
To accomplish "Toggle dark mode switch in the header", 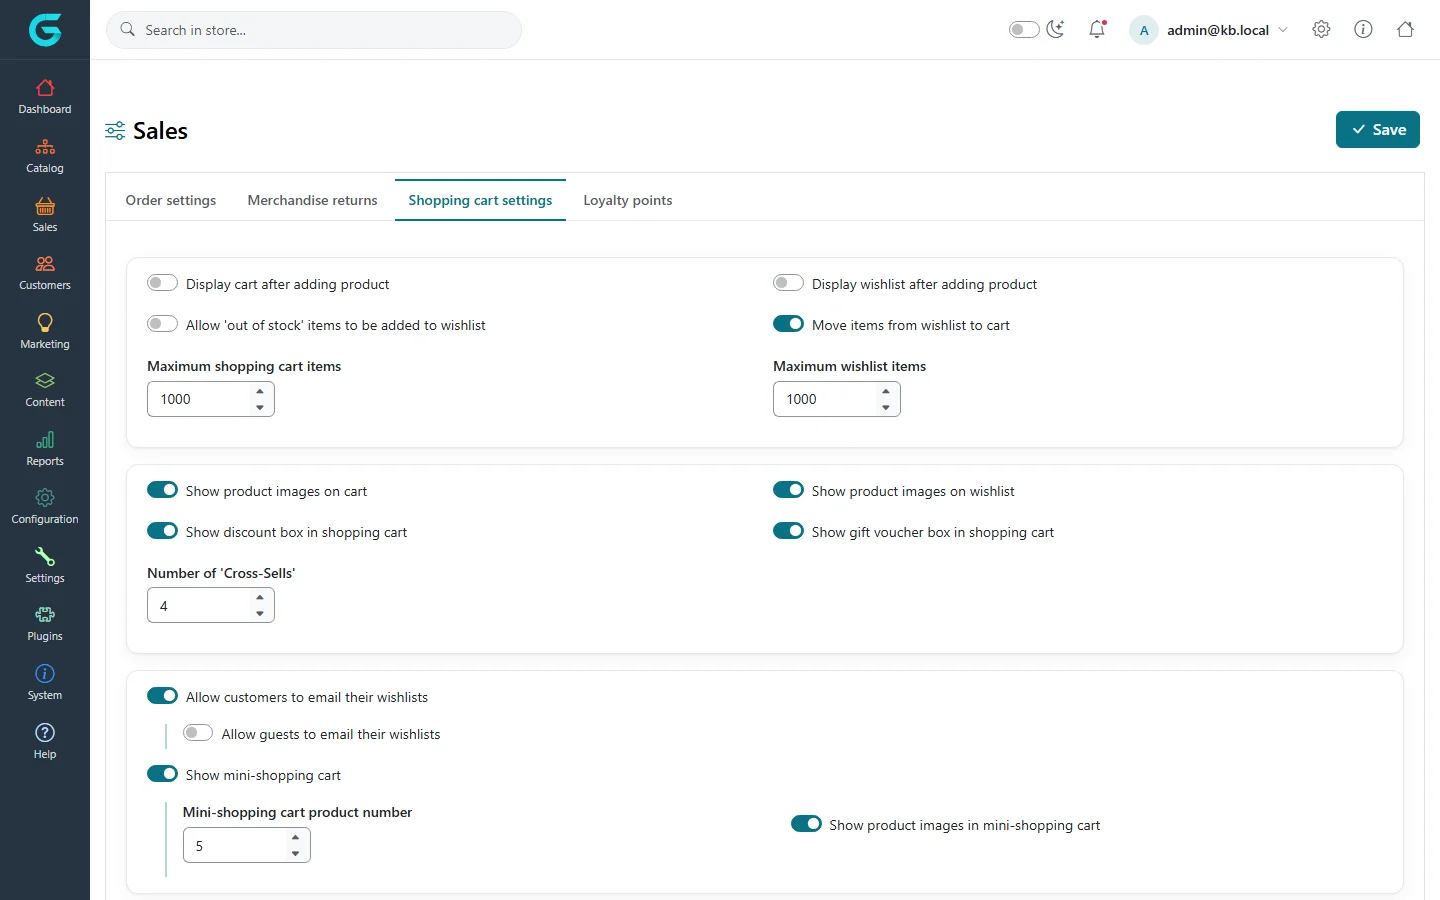I will 1024,30.
